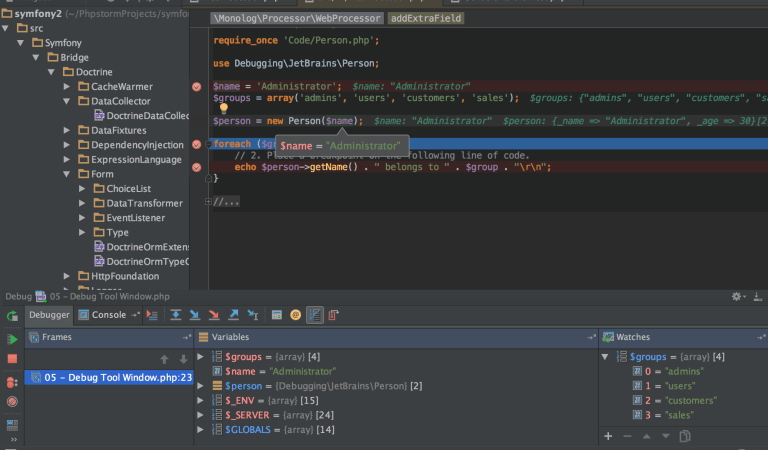Expand the CacheWarmer folder
The height and width of the screenshot is (450, 768).
pos(67,87)
